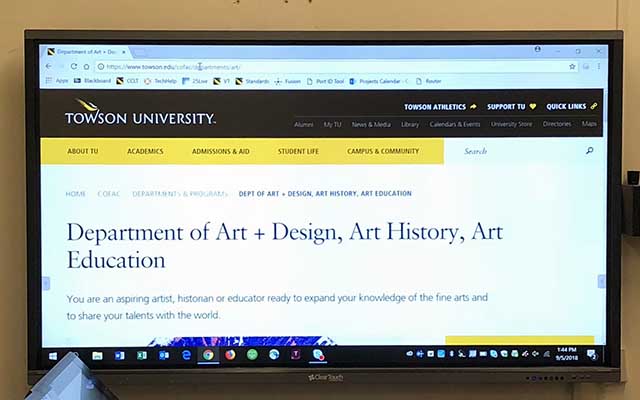
Task: Open the Port ID Tool bookmark
Action: (x=325, y=81)
